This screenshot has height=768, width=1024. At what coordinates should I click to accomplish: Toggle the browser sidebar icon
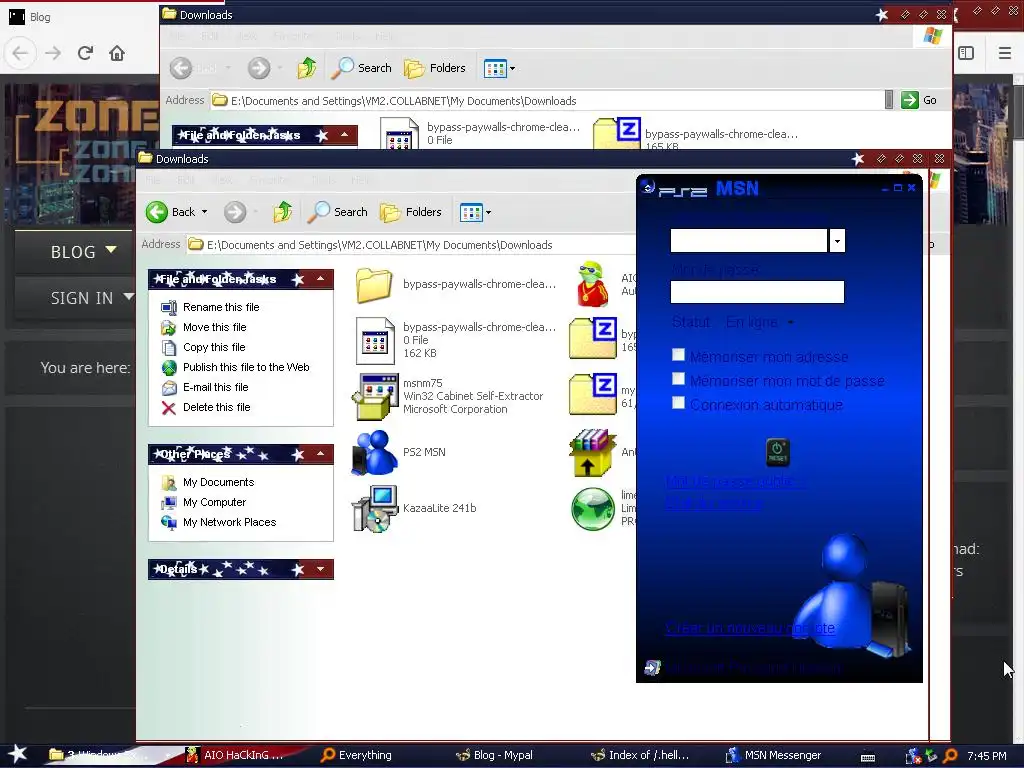(966, 53)
